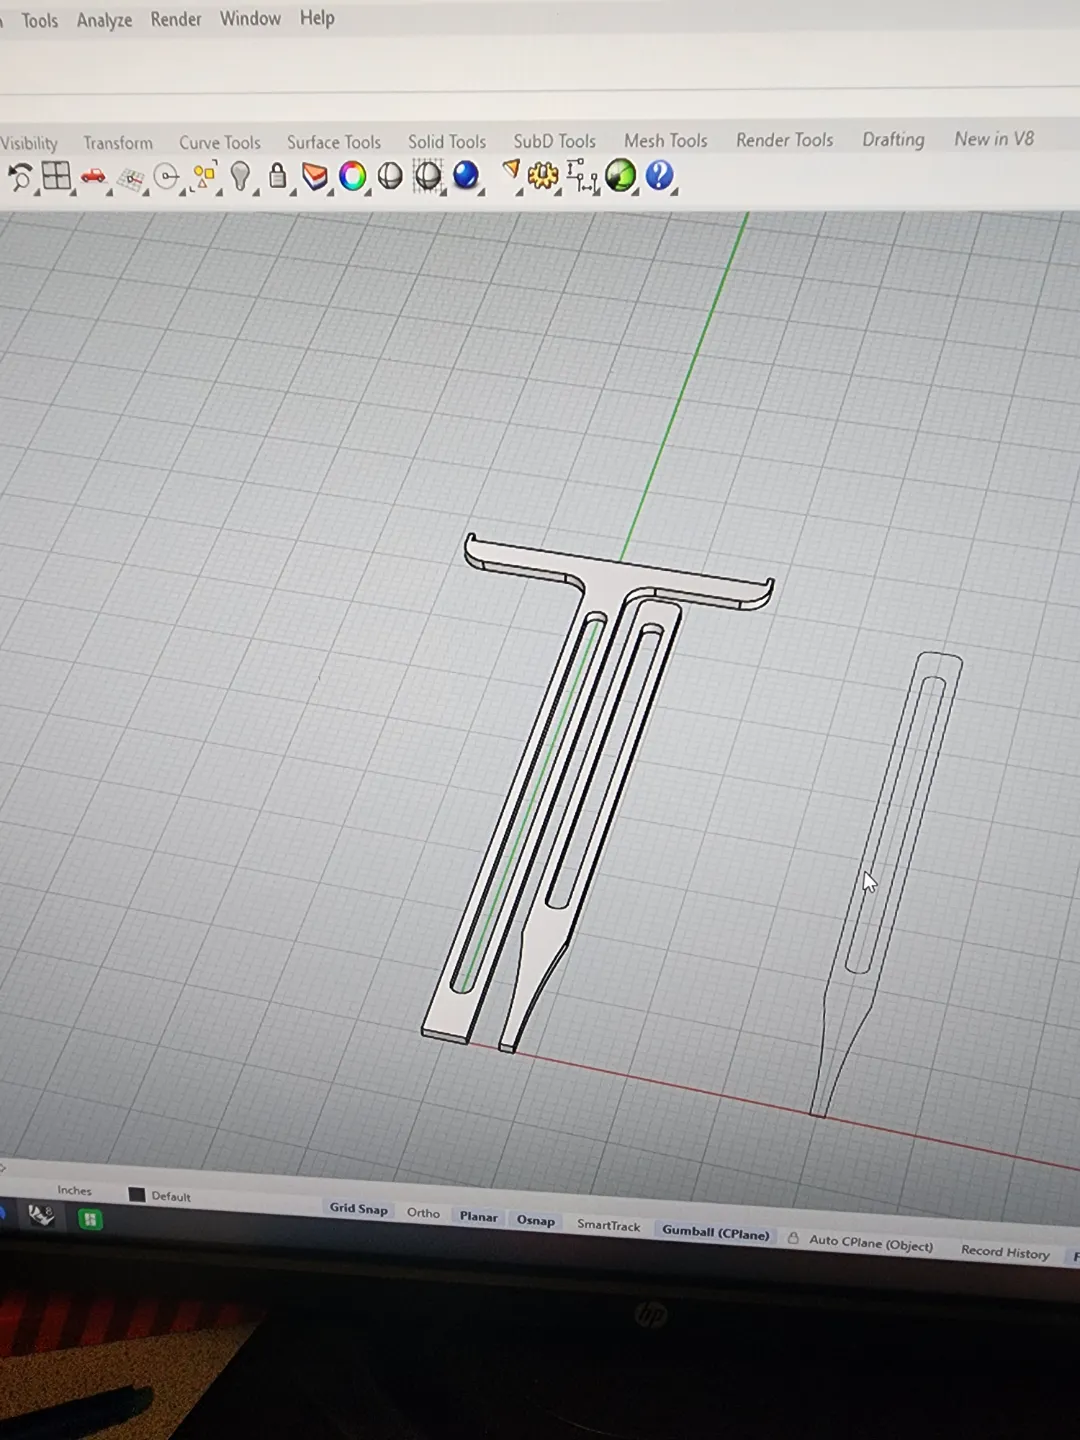The width and height of the screenshot is (1080, 1440).
Task: Click the Record History button
Action: (x=1005, y=1252)
